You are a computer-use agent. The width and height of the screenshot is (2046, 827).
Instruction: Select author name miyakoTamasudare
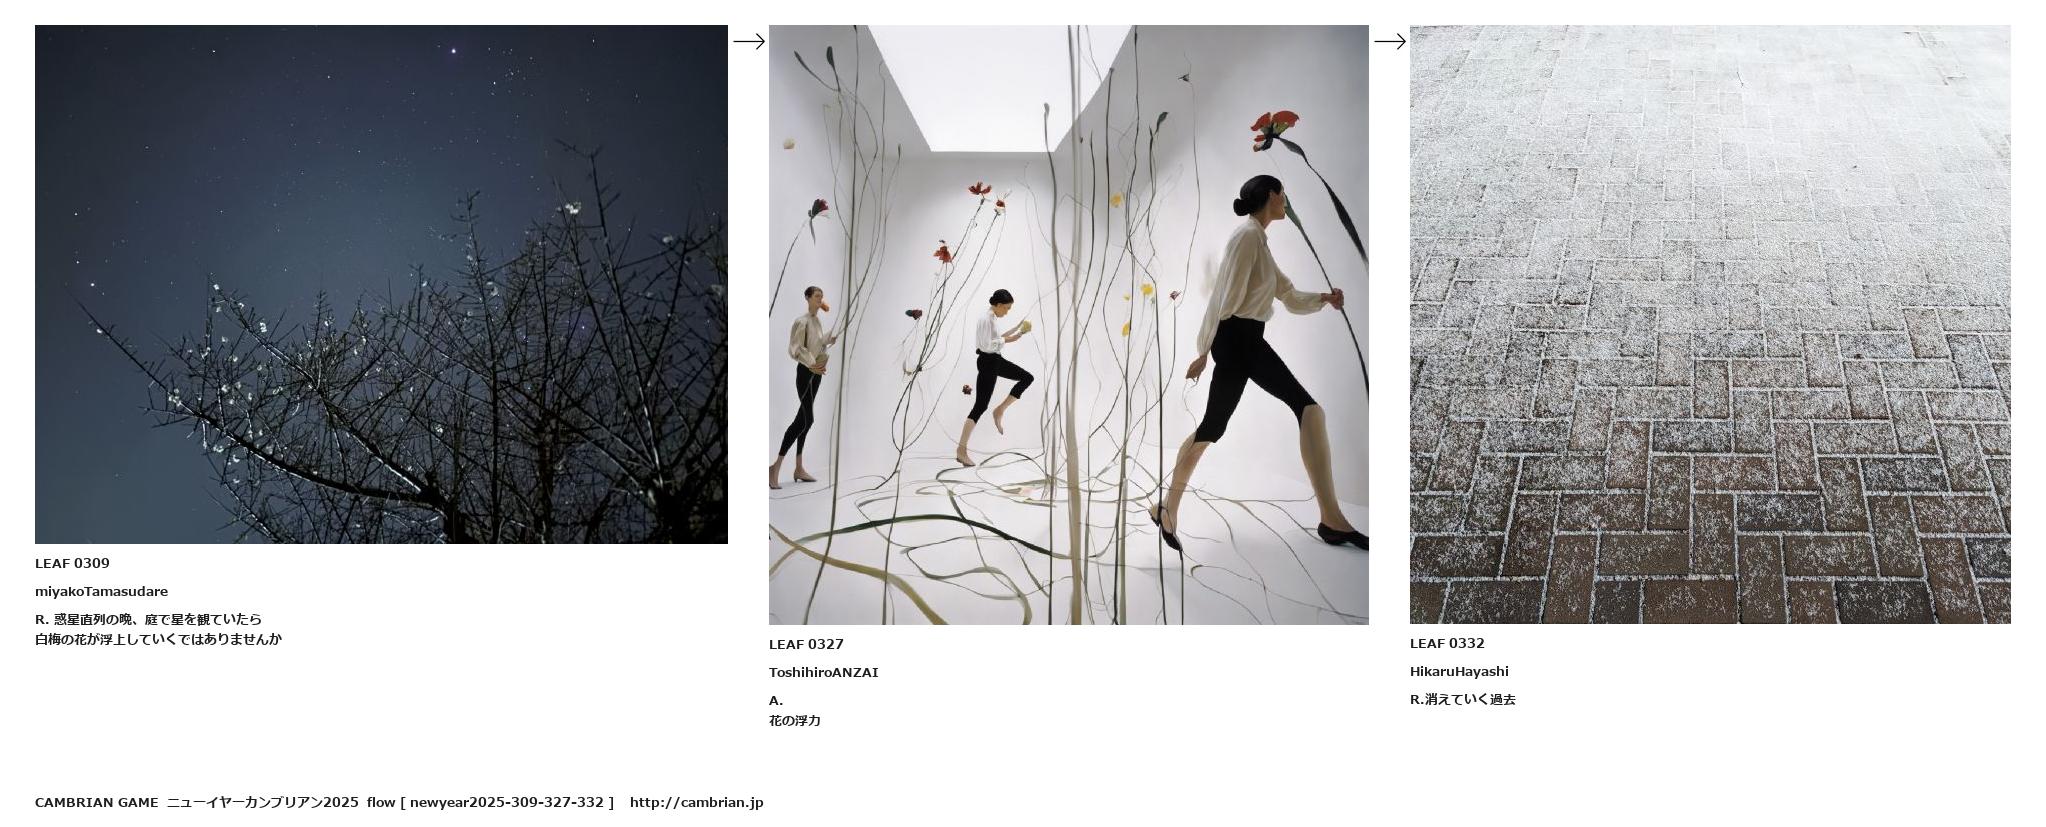pyautogui.click(x=101, y=591)
